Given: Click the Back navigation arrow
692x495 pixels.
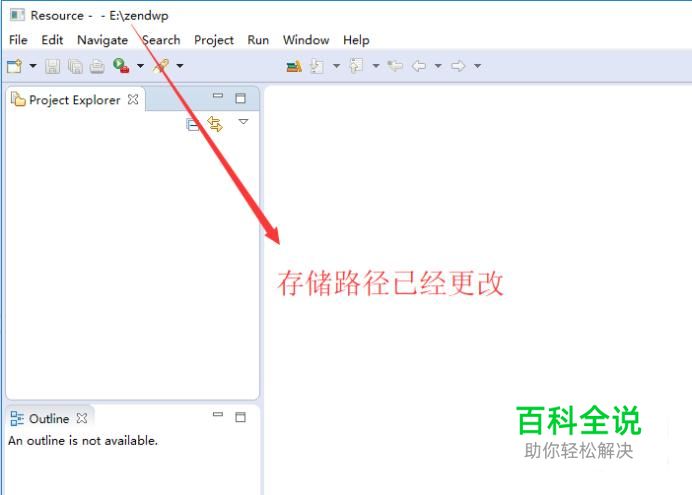Looking at the screenshot, I should click(x=419, y=66).
